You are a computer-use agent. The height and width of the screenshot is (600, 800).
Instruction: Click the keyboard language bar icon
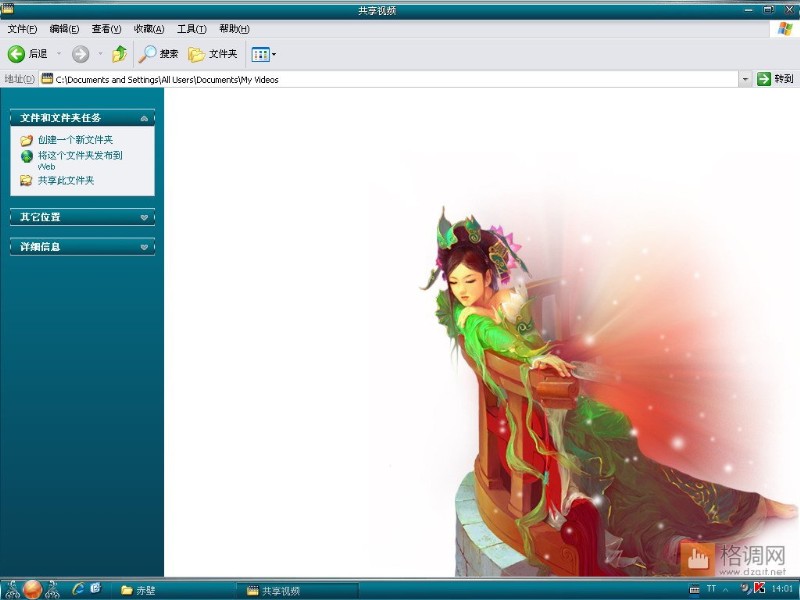click(x=694, y=589)
